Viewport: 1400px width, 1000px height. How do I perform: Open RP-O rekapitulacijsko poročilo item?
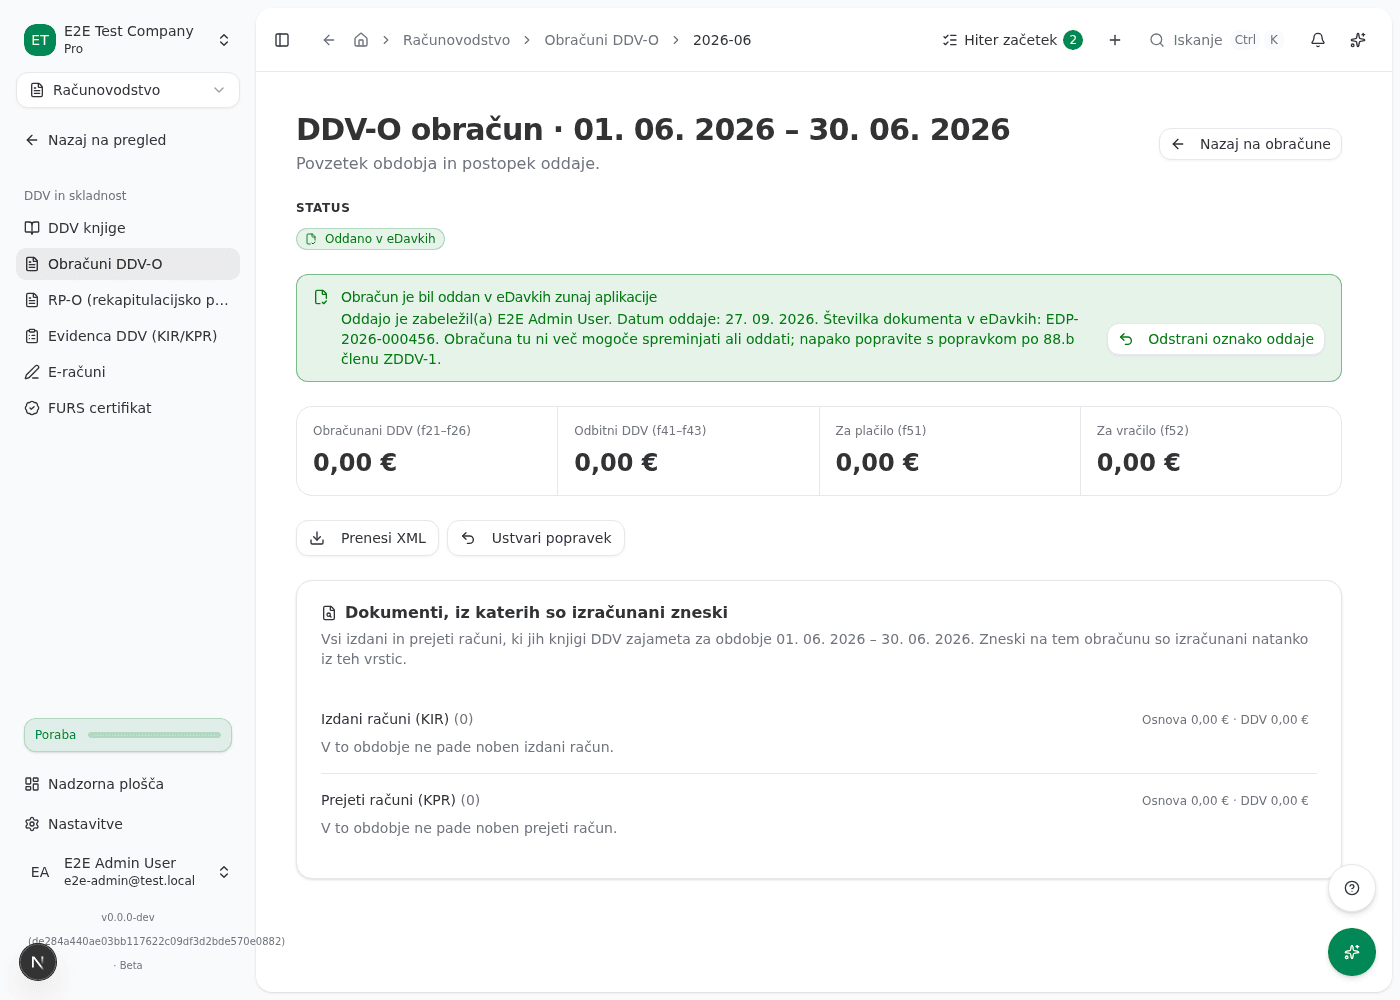pos(128,300)
